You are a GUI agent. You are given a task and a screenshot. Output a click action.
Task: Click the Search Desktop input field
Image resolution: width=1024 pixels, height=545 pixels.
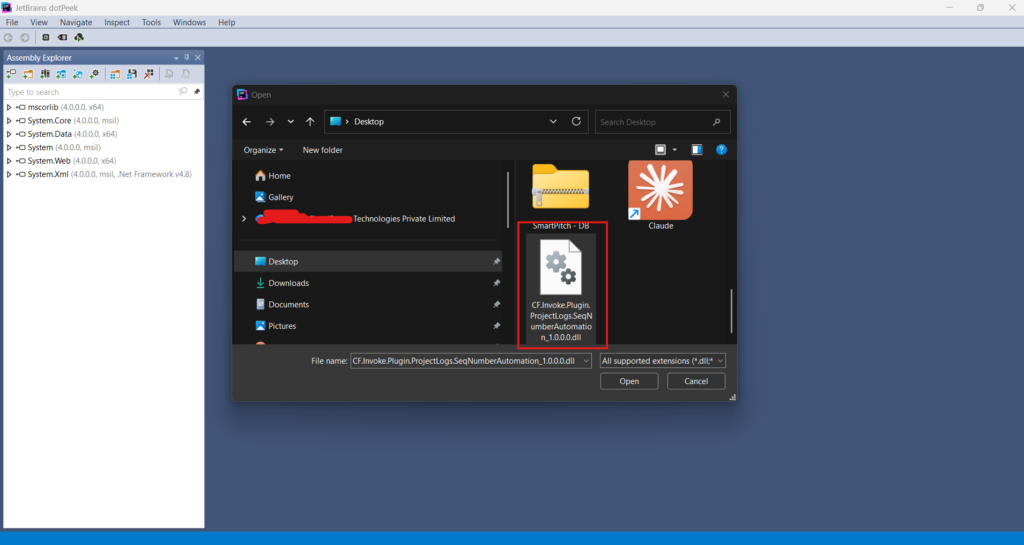(653, 122)
